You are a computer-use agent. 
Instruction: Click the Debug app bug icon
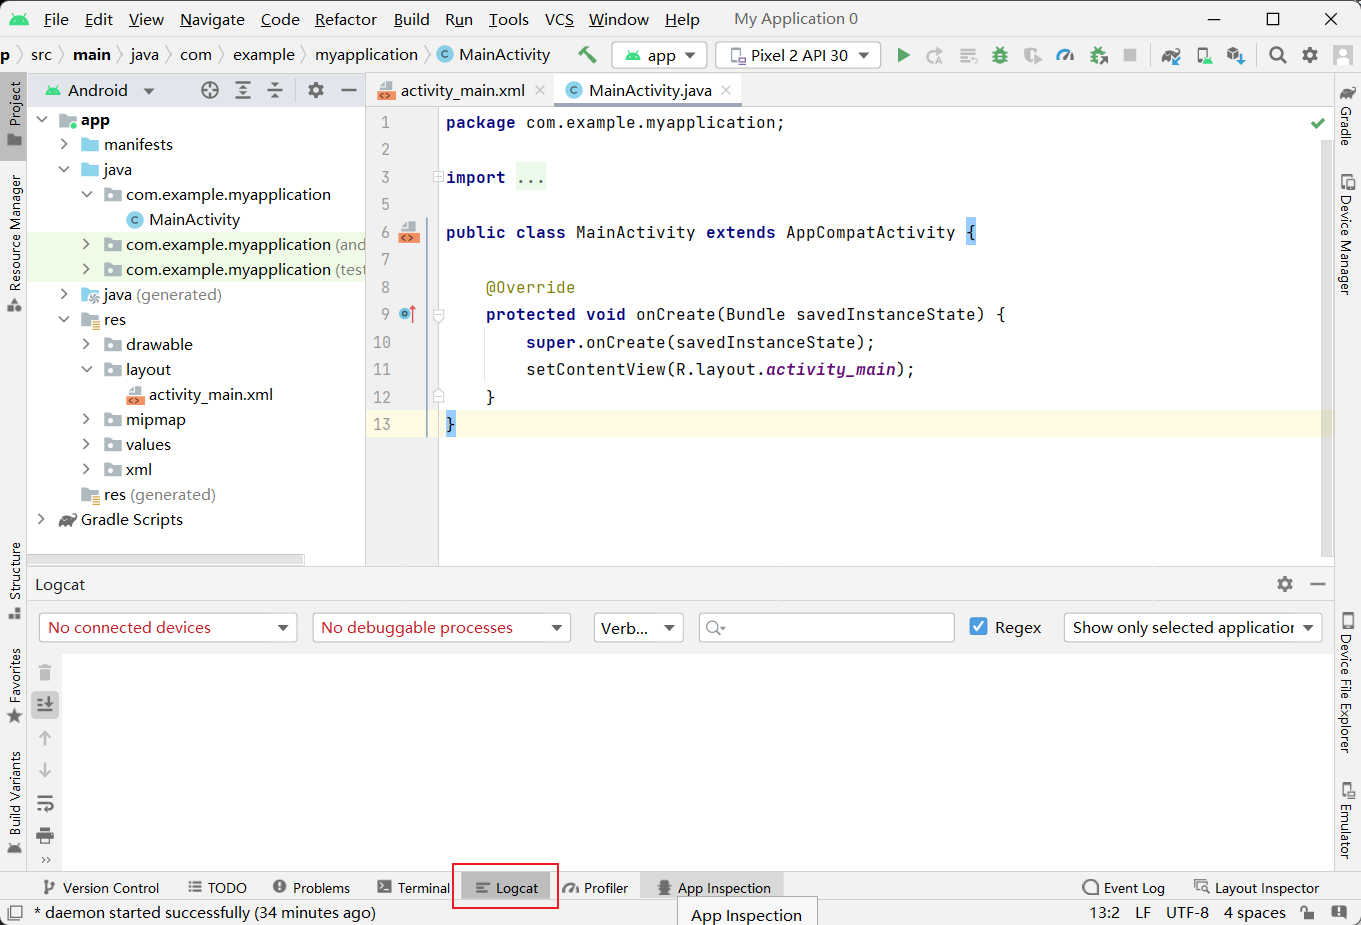999,55
